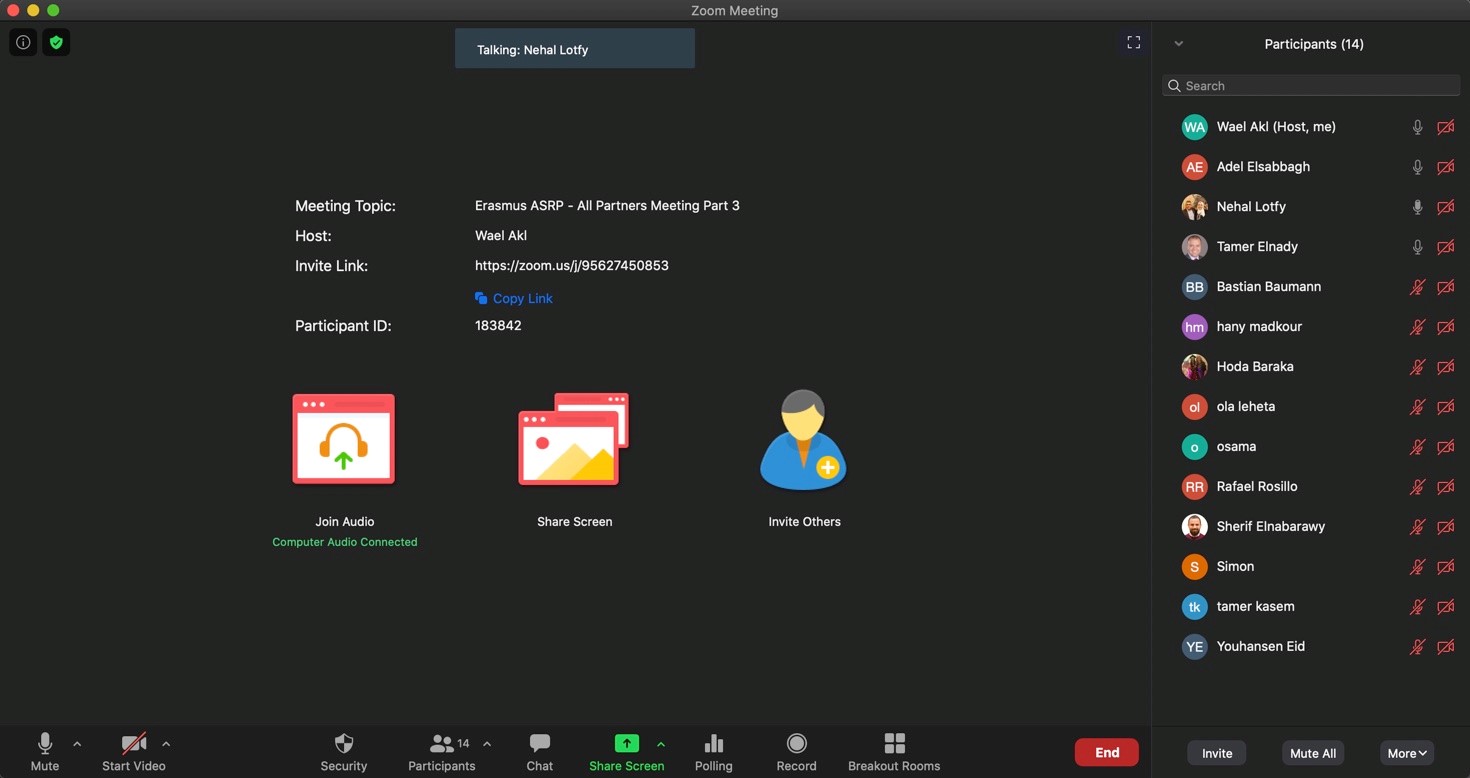Click the copy icon beside Copy Link
Image resolution: width=1470 pixels, height=778 pixels.
pyautogui.click(x=481, y=298)
